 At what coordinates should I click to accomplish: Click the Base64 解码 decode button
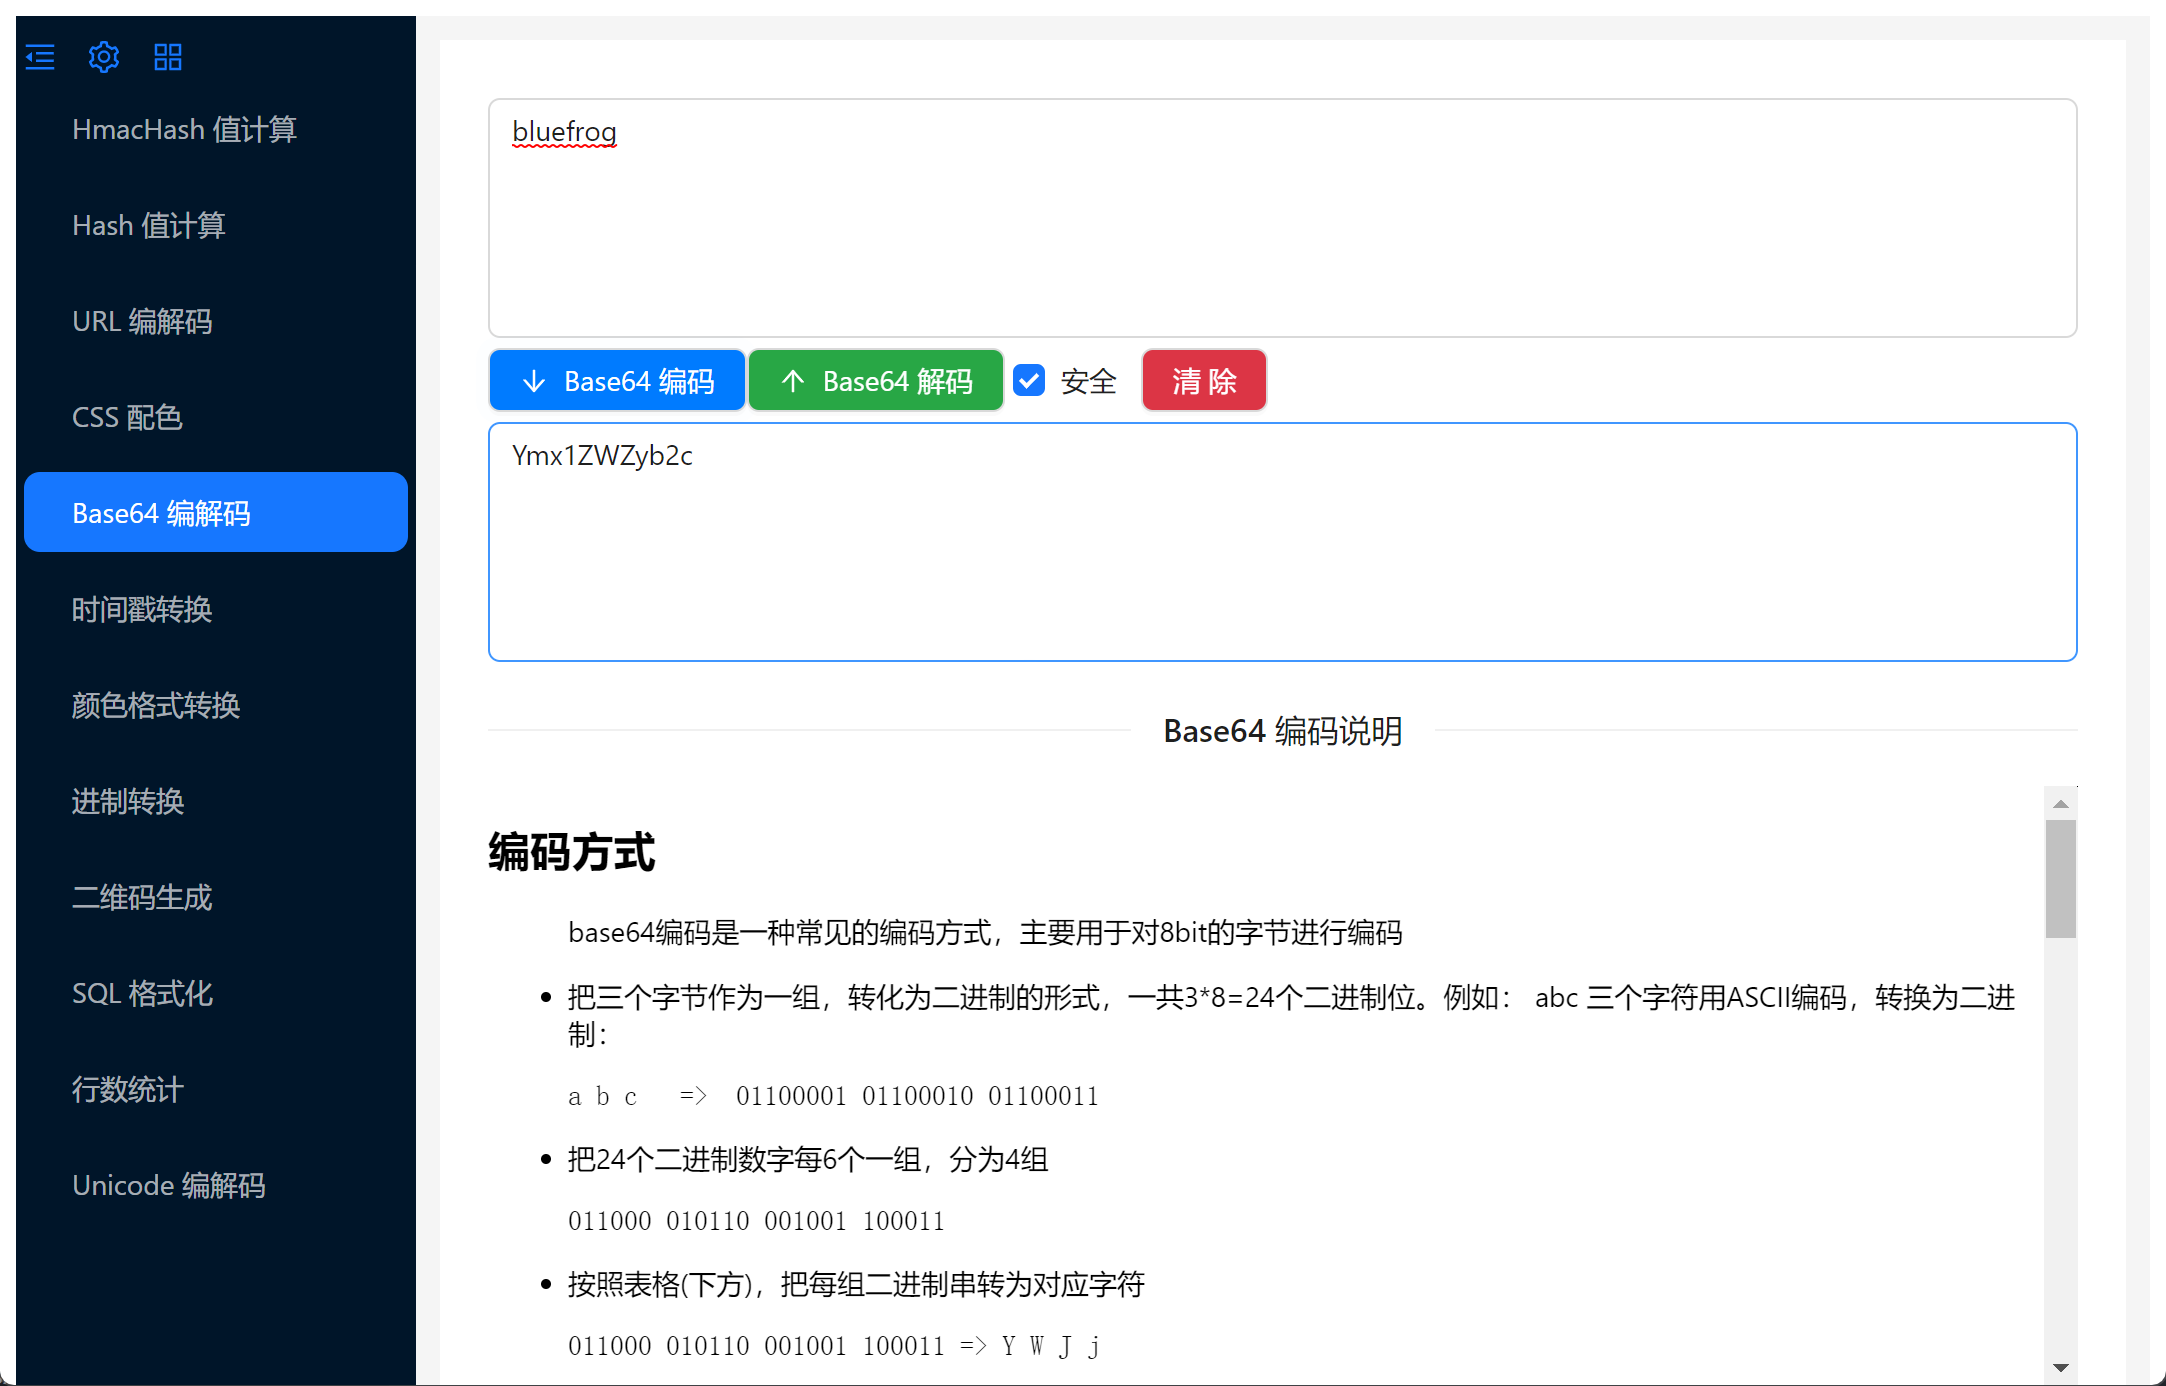(876, 381)
